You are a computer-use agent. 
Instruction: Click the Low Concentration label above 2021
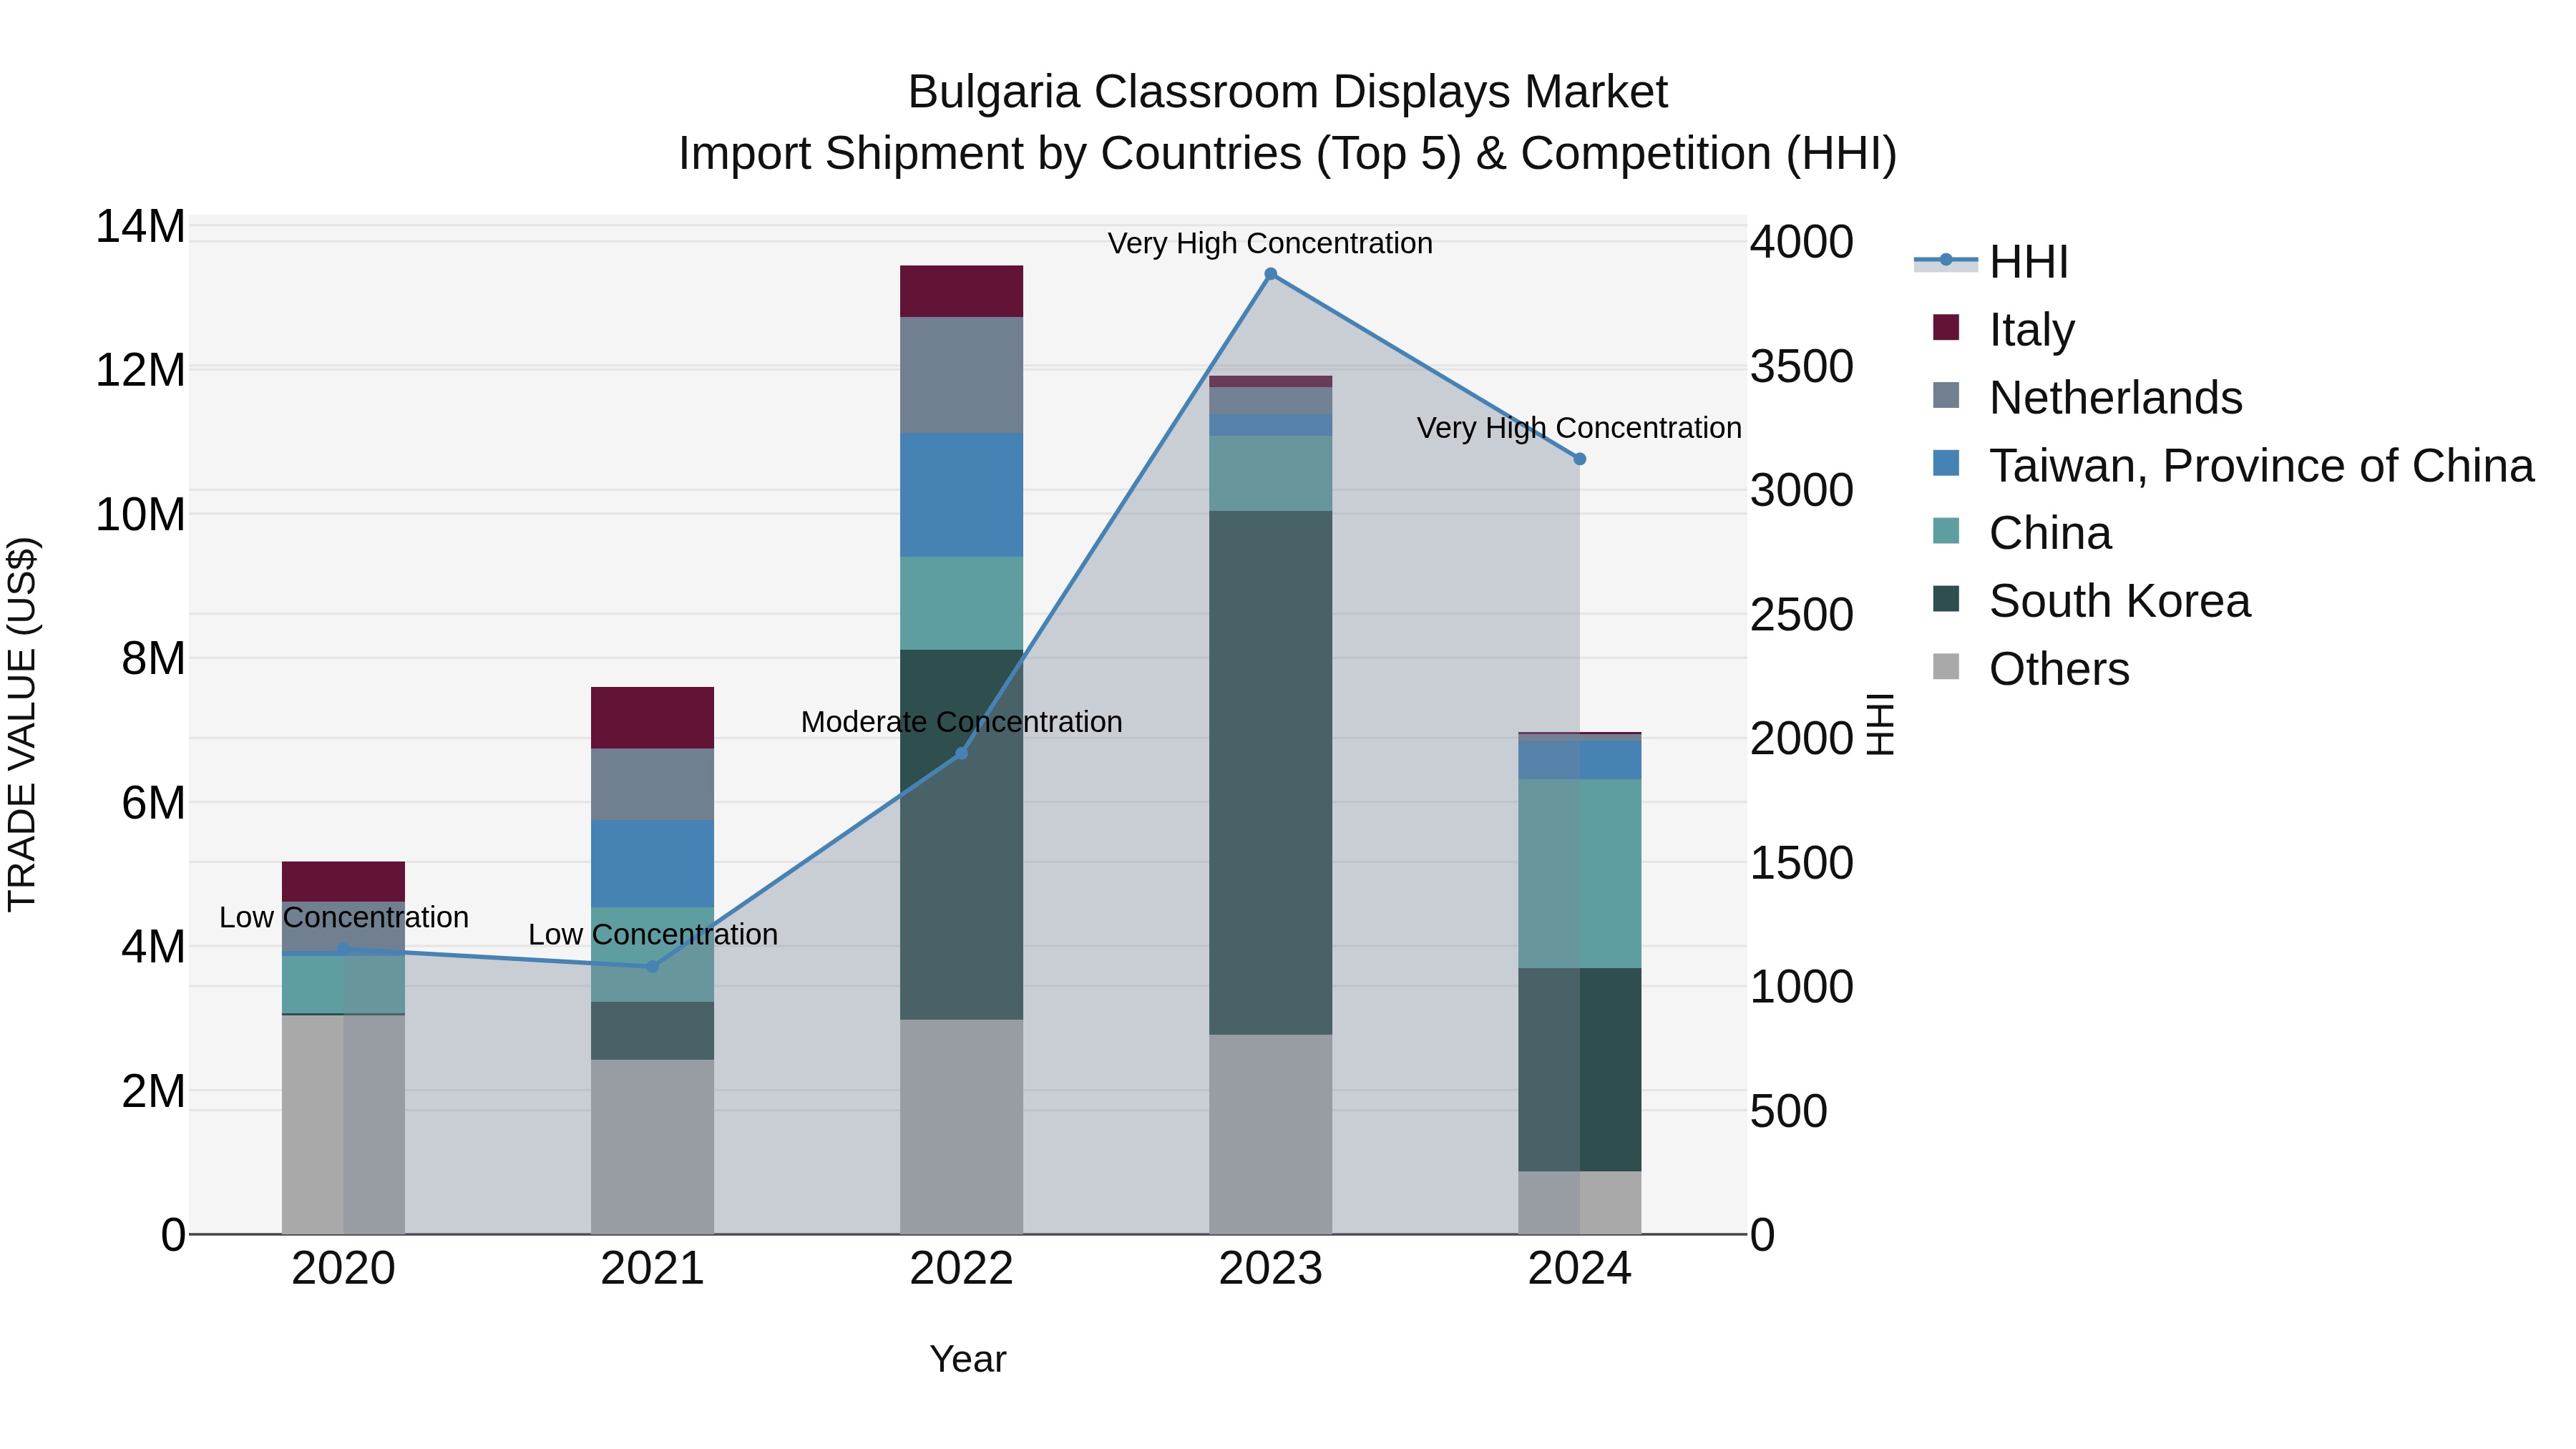point(653,935)
